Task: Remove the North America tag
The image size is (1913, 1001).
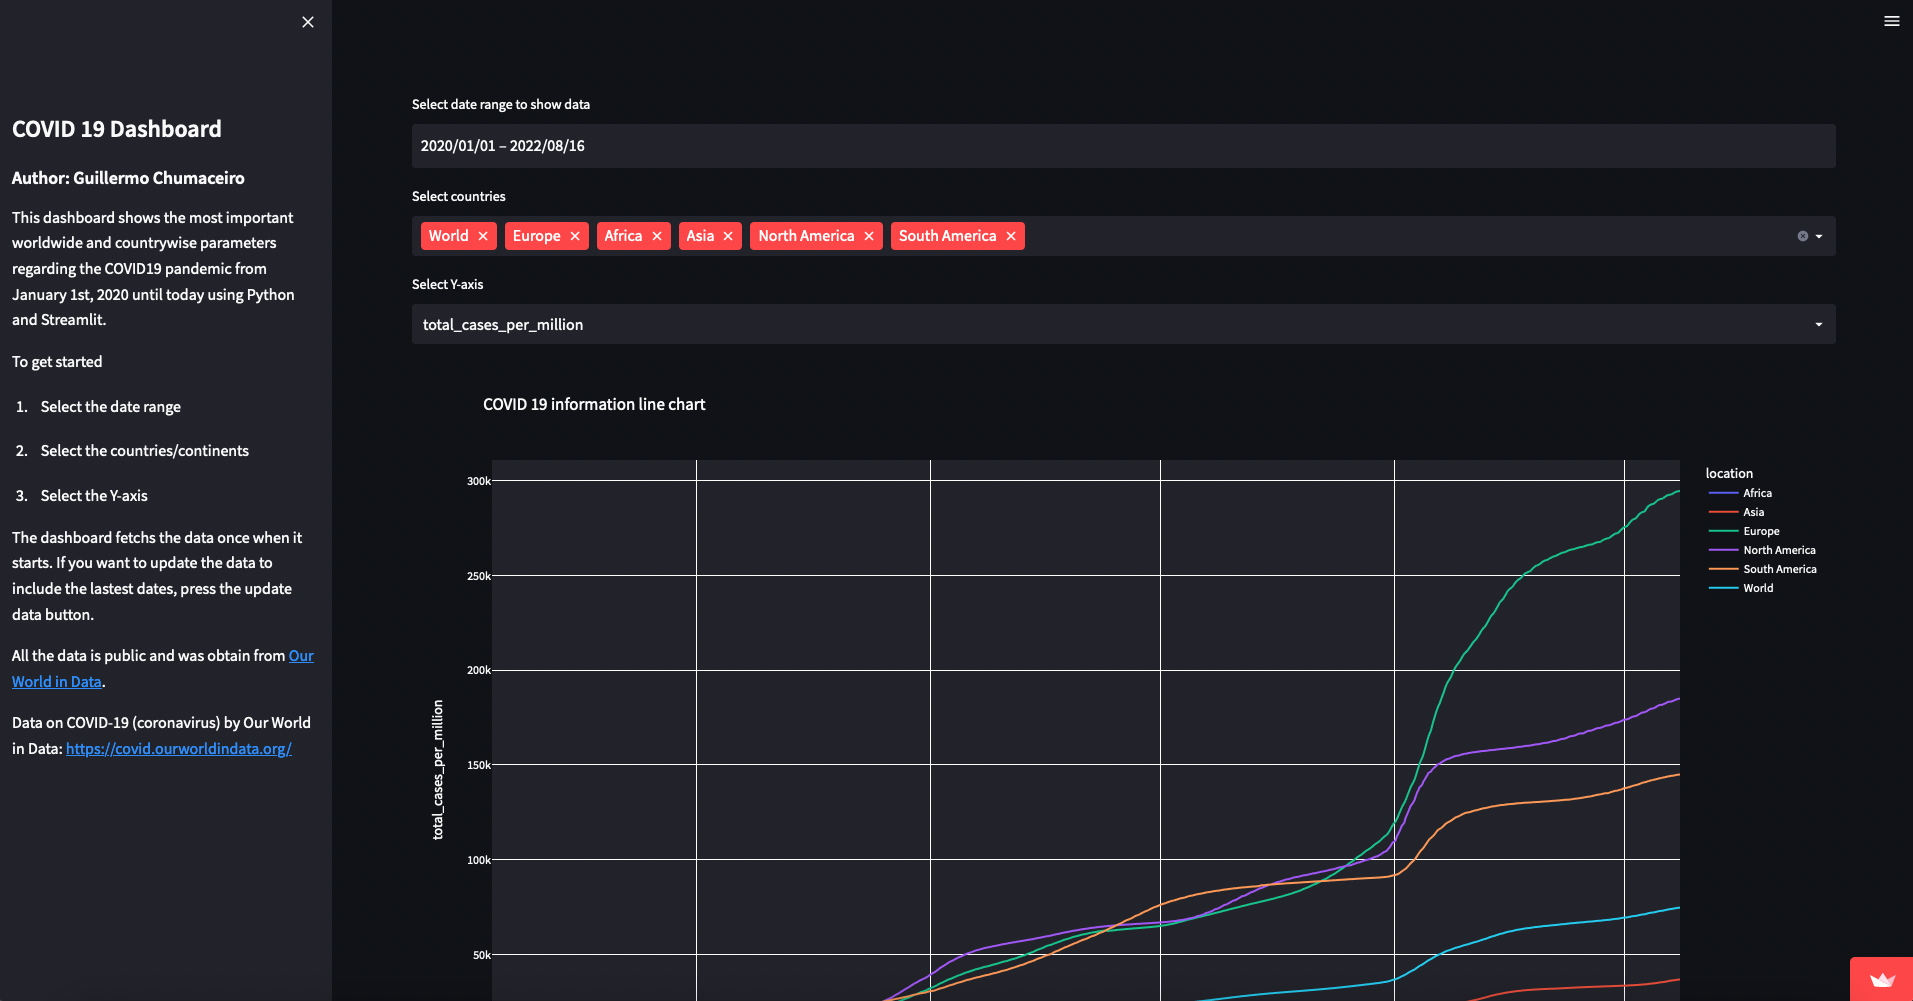Action: 869,236
